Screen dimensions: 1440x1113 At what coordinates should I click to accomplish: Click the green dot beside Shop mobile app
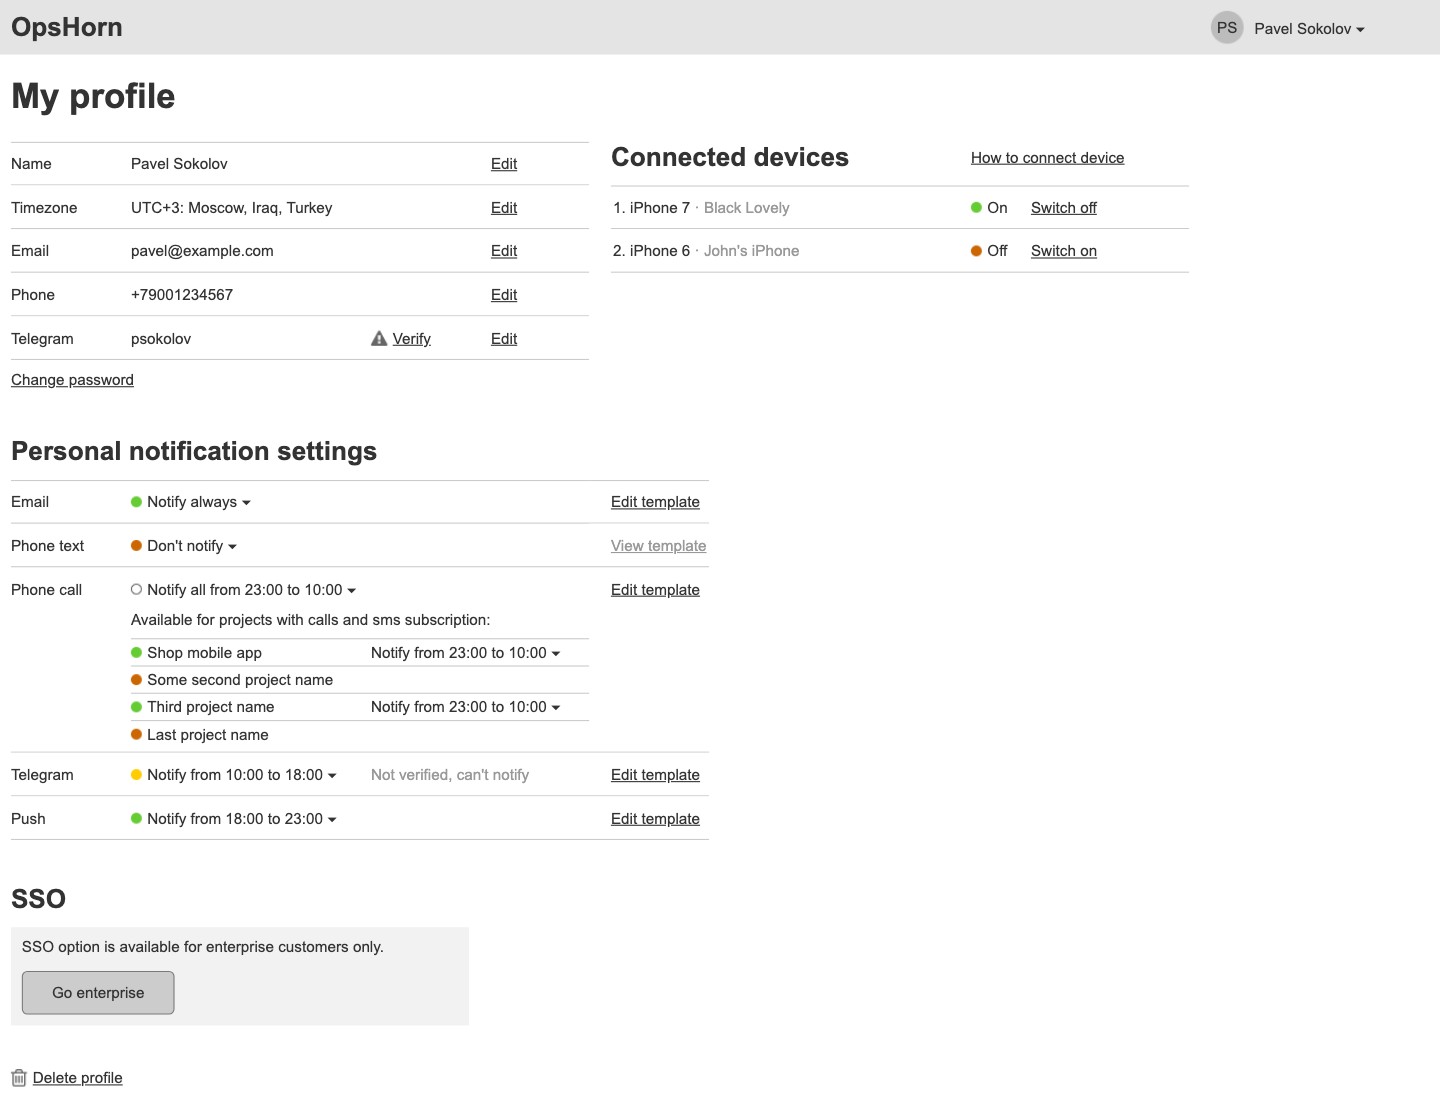pos(137,653)
